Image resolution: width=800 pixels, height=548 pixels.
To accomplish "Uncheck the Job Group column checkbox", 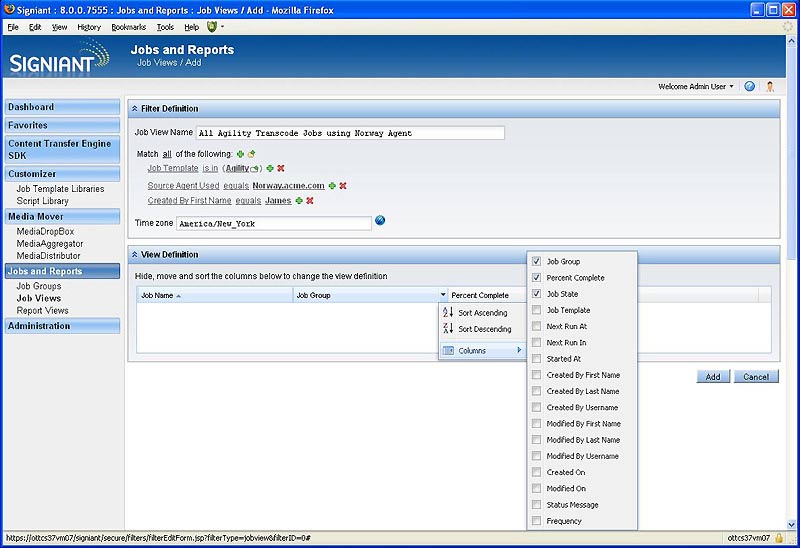I will coord(537,261).
